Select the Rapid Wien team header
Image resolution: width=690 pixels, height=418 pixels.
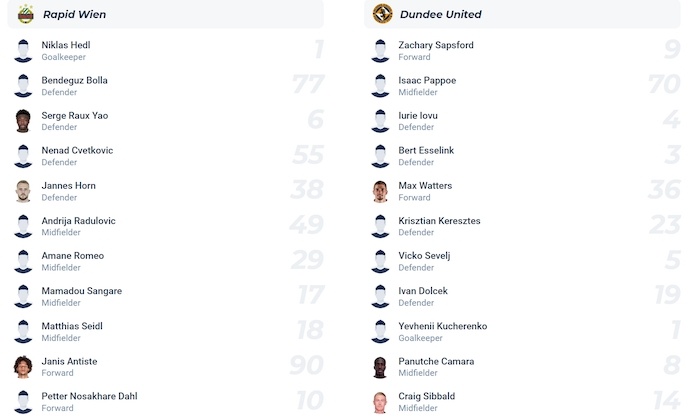74,14
